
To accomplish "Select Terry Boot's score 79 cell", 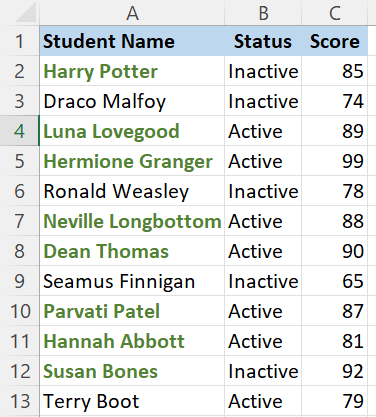I will tap(335, 401).
